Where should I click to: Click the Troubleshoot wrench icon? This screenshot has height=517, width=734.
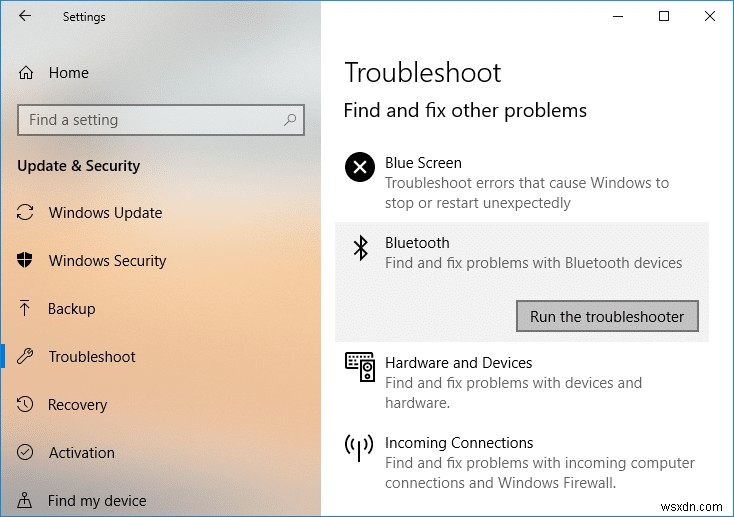(x=26, y=357)
